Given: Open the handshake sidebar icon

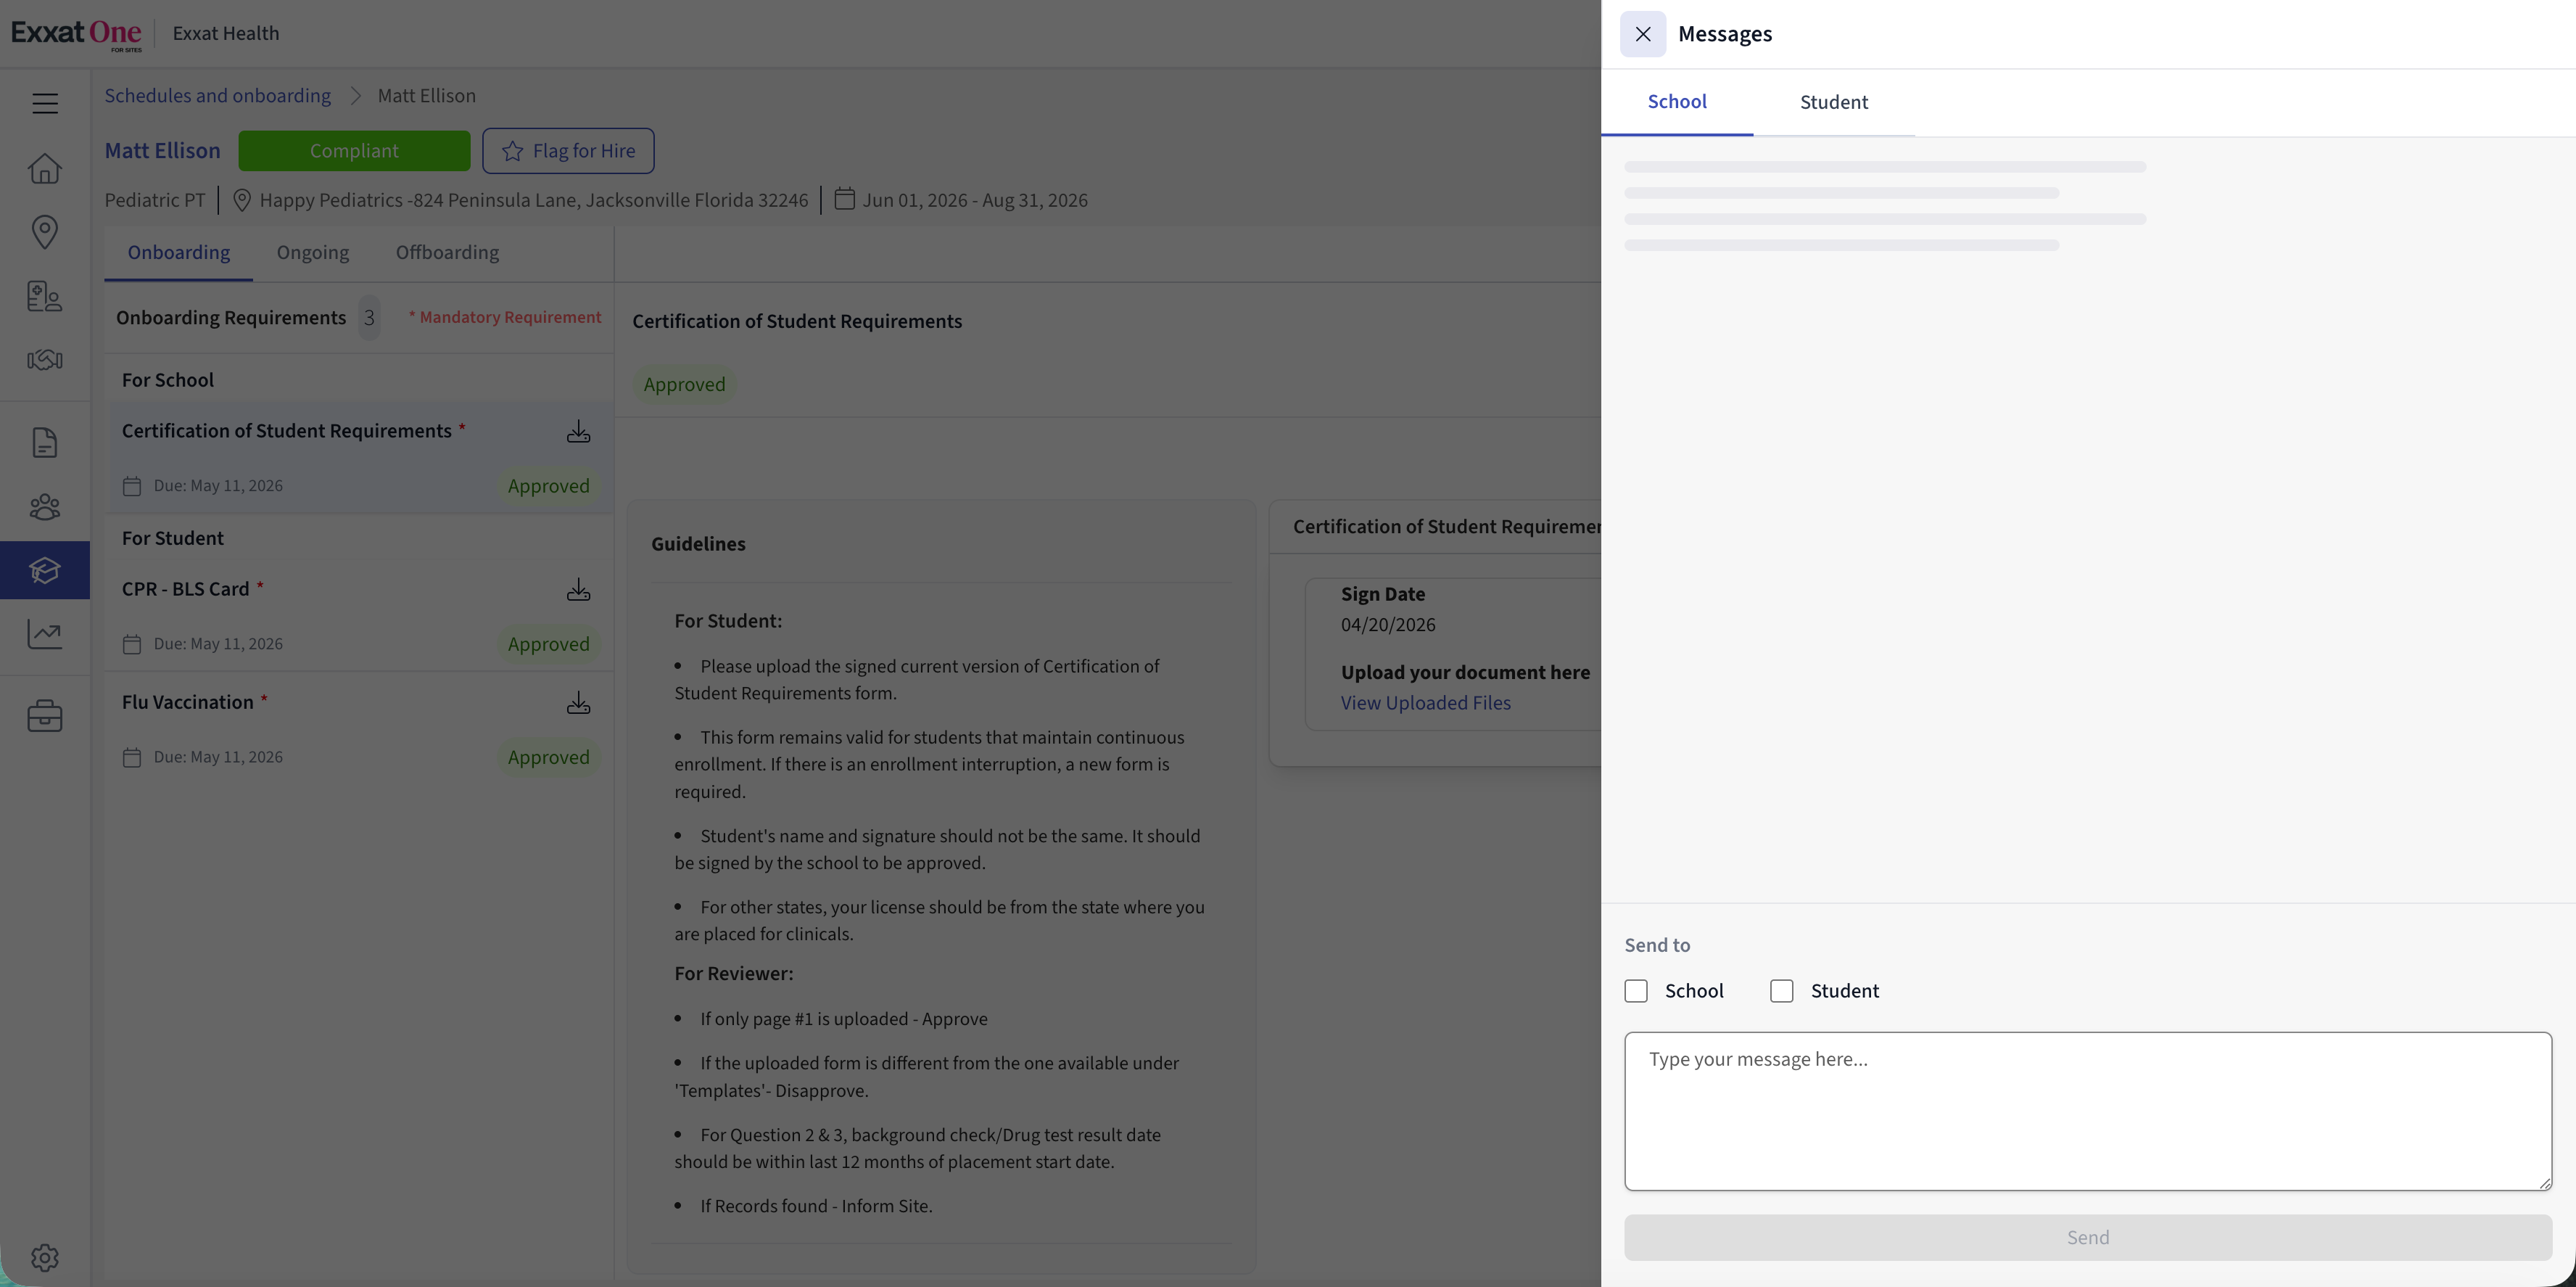Looking at the screenshot, I should (45, 360).
